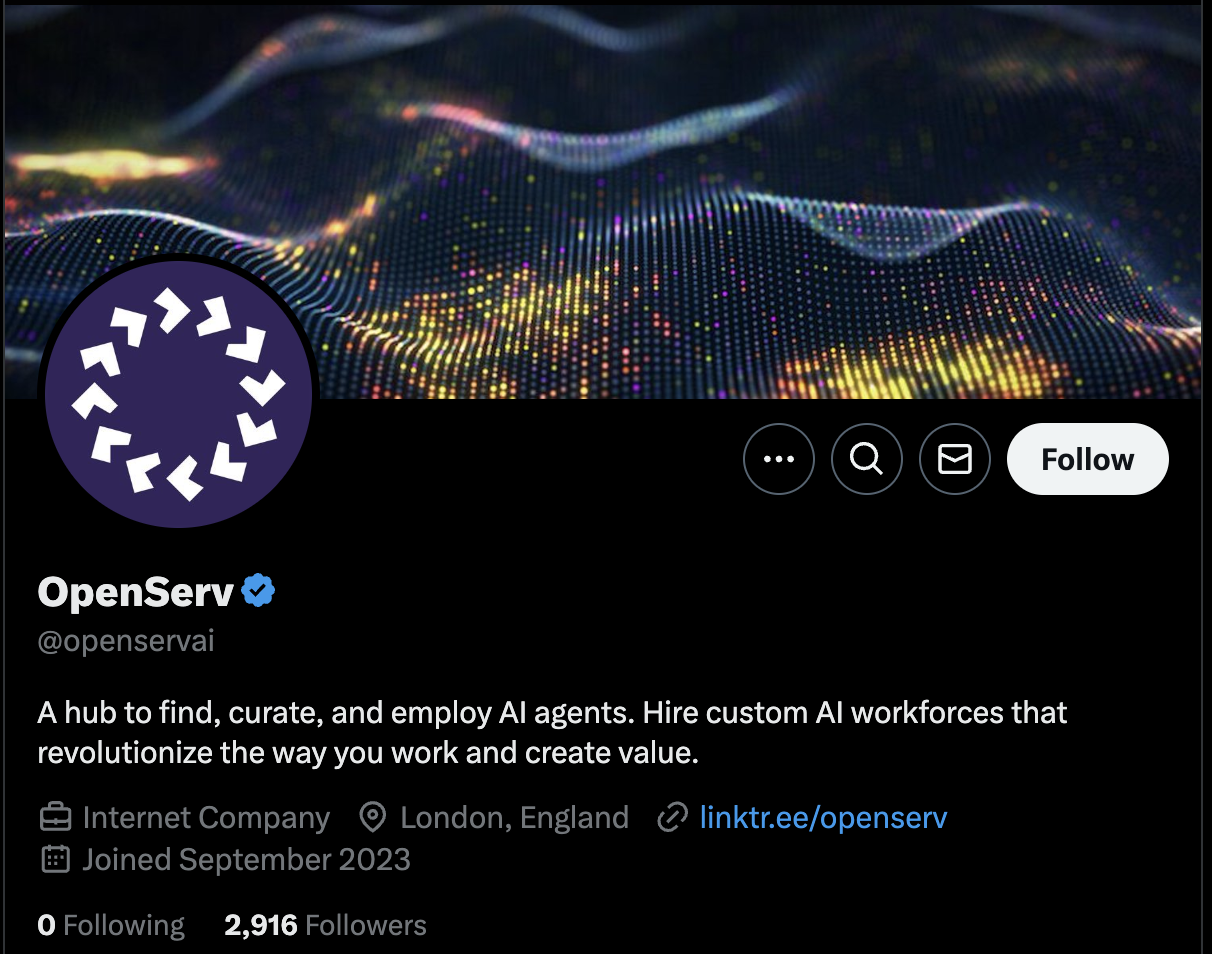Click the location pin icon
Viewport: 1212px width, 954px height.
click(373, 818)
